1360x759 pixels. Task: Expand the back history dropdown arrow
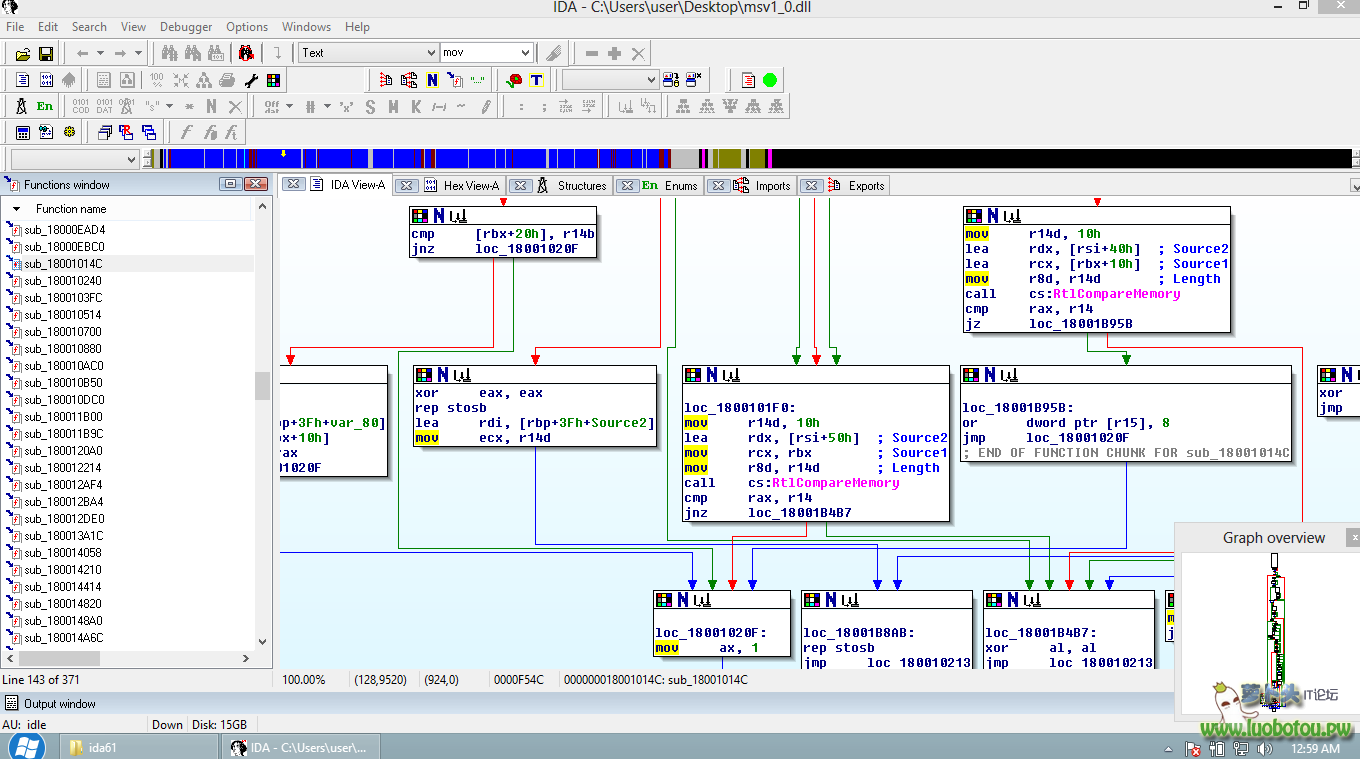pyautogui.click(x=101, y=53)
